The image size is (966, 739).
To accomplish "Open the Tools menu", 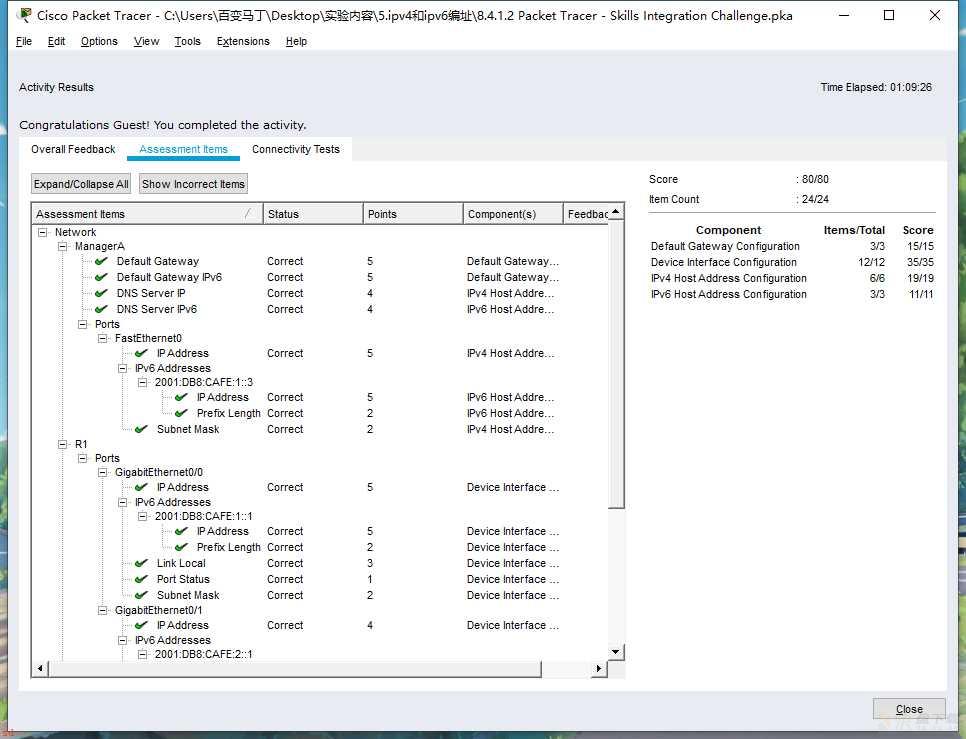I will [187, 41].
